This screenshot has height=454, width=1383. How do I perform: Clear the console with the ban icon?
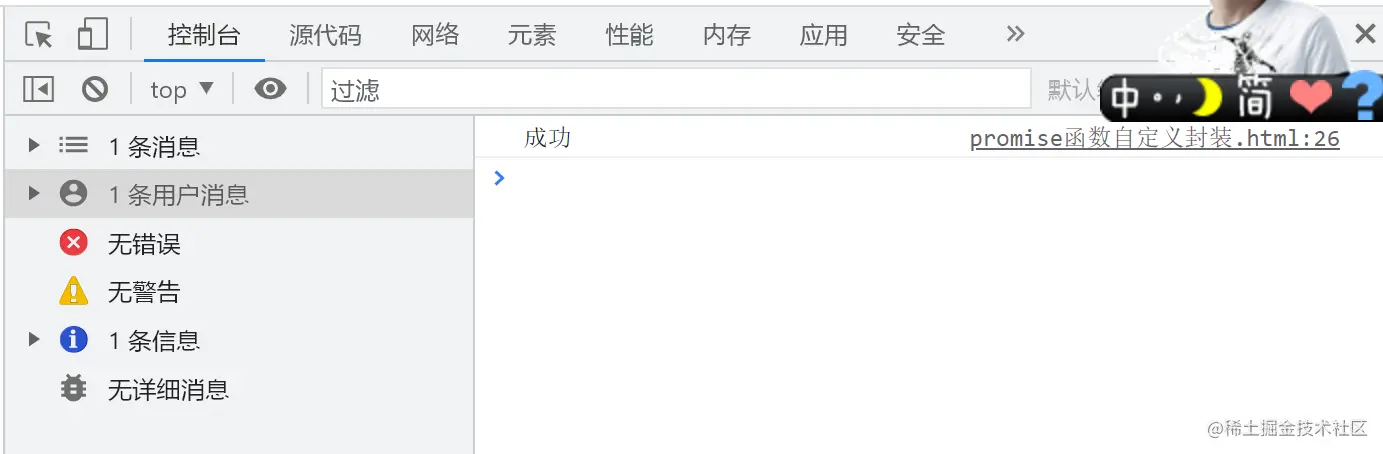[95, 89]
